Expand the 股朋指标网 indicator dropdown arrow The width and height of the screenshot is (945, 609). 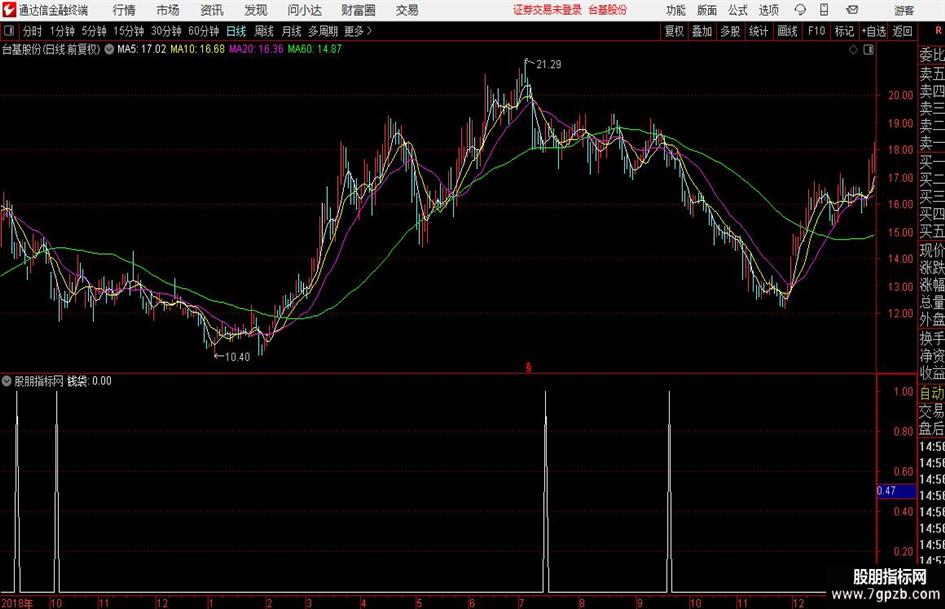pyautogui.click(x=7, y=381)
